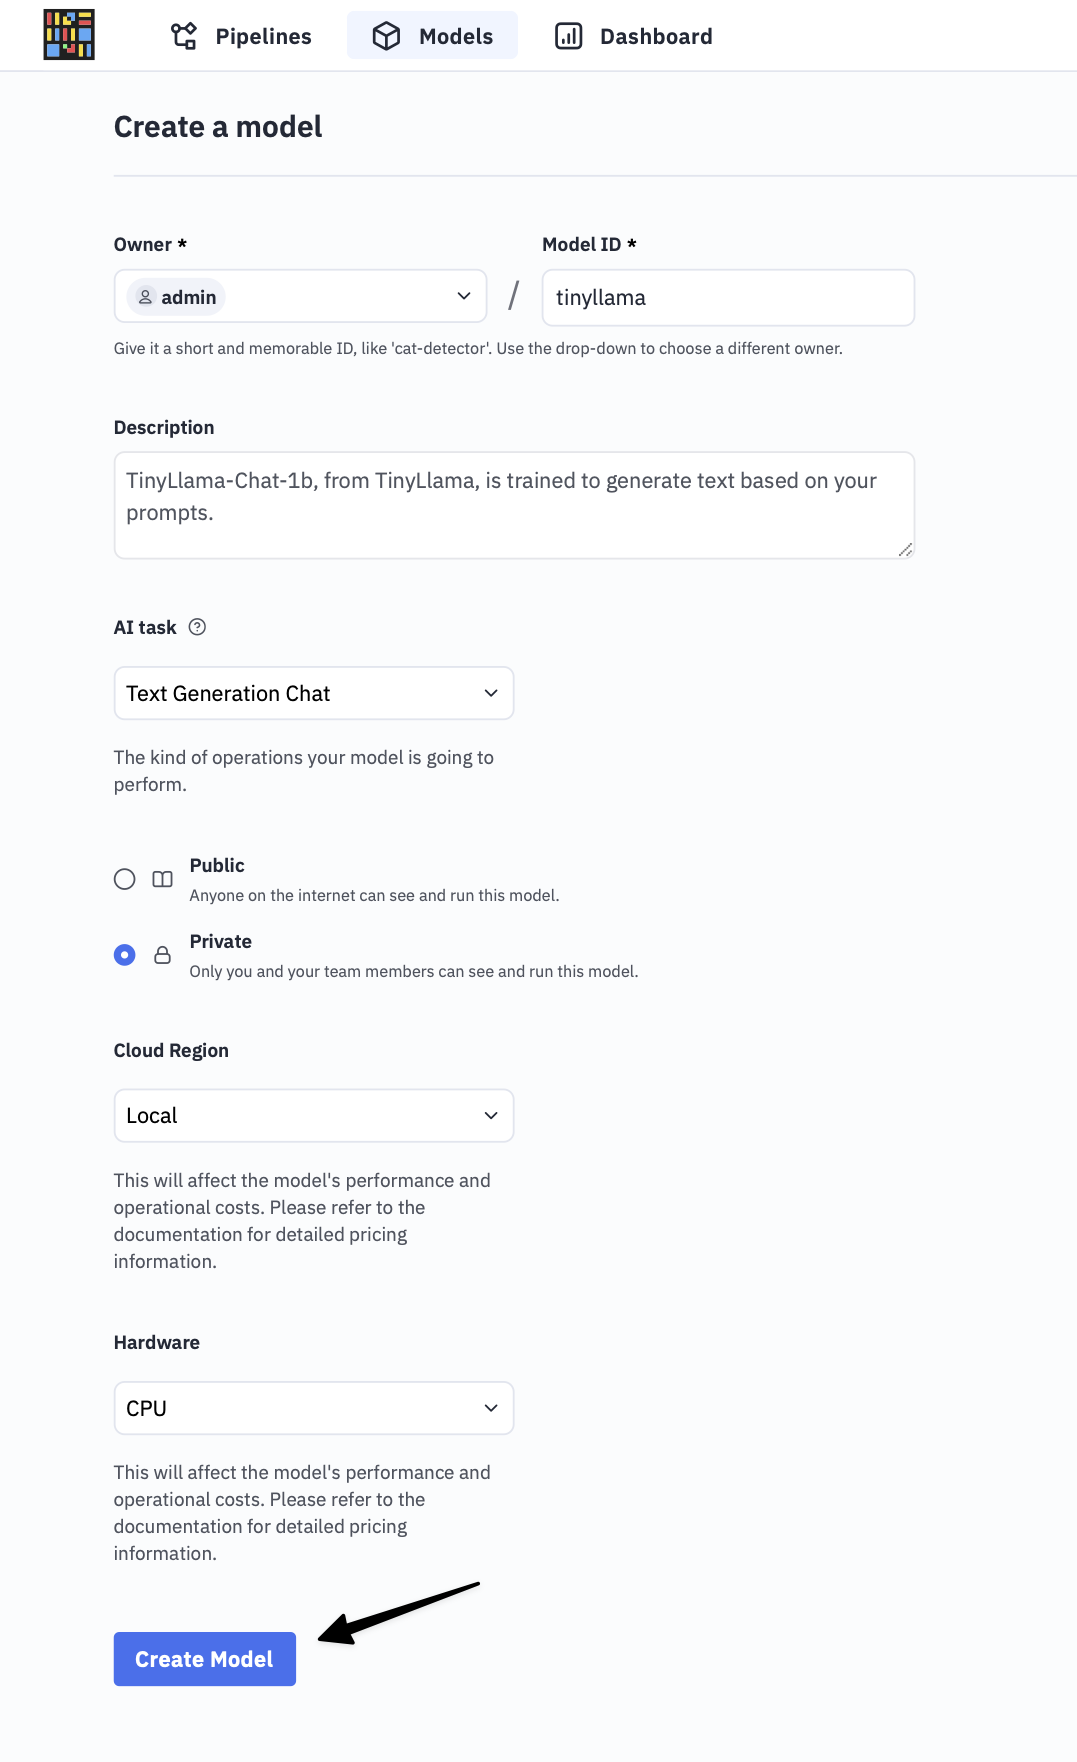The height and width of the screenshot is (1762, 1077).
Task: Click the Private lock icon
Action: point(162,955)
